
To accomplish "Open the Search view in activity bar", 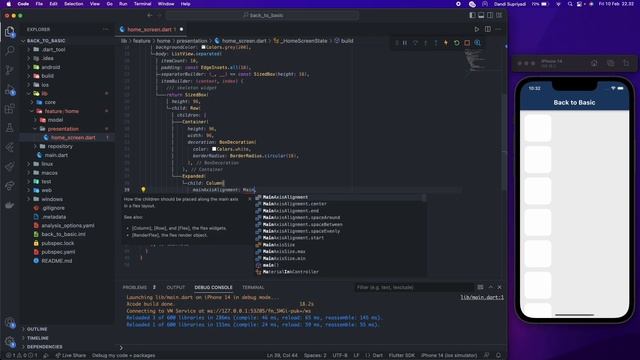I will click(10, 50).
